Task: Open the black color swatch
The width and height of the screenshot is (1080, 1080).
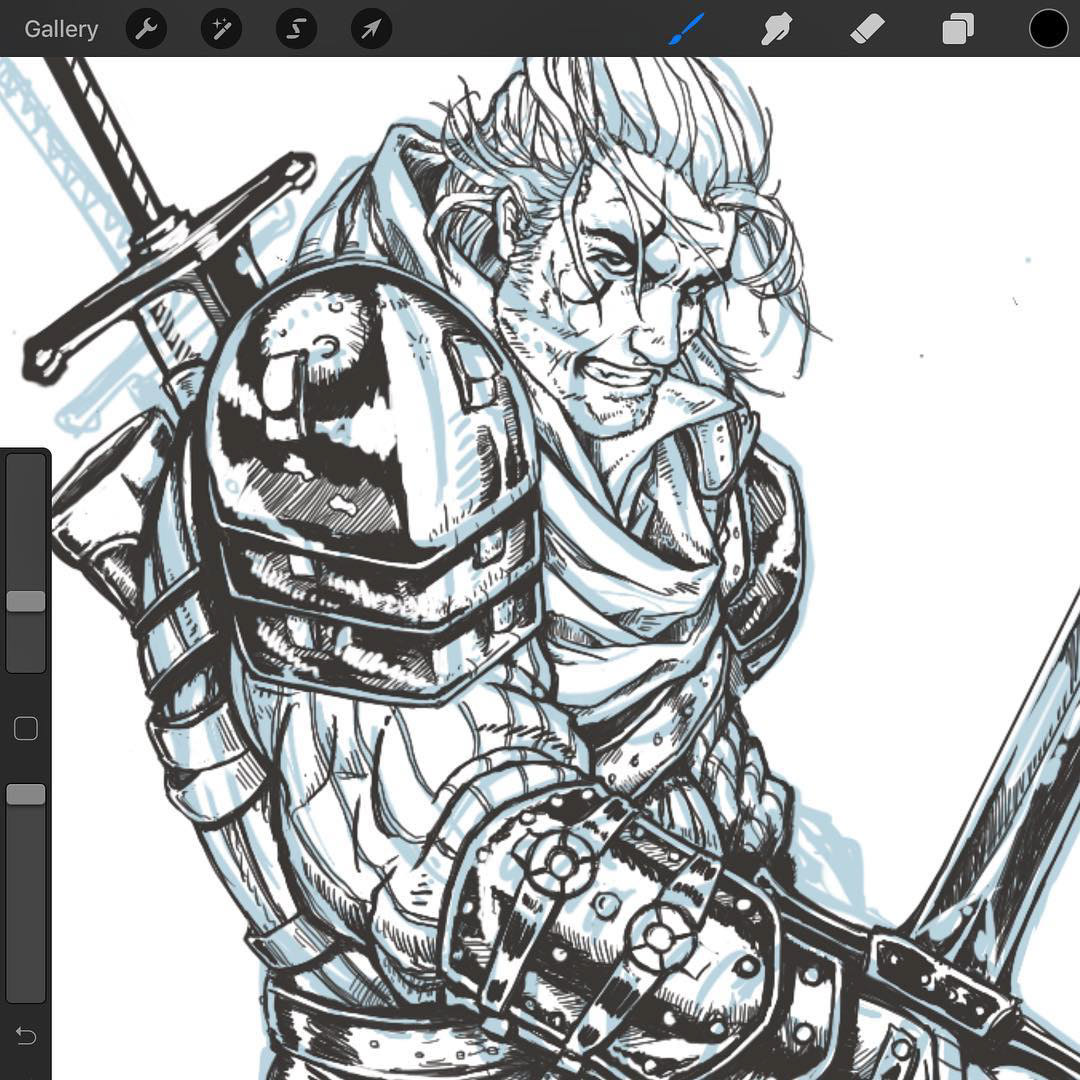Action: 1048,29
